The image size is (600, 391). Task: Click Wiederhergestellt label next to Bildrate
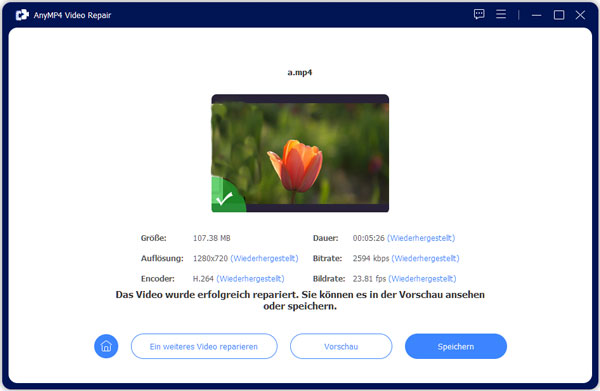pyautogui.click(x=422, y=279)
